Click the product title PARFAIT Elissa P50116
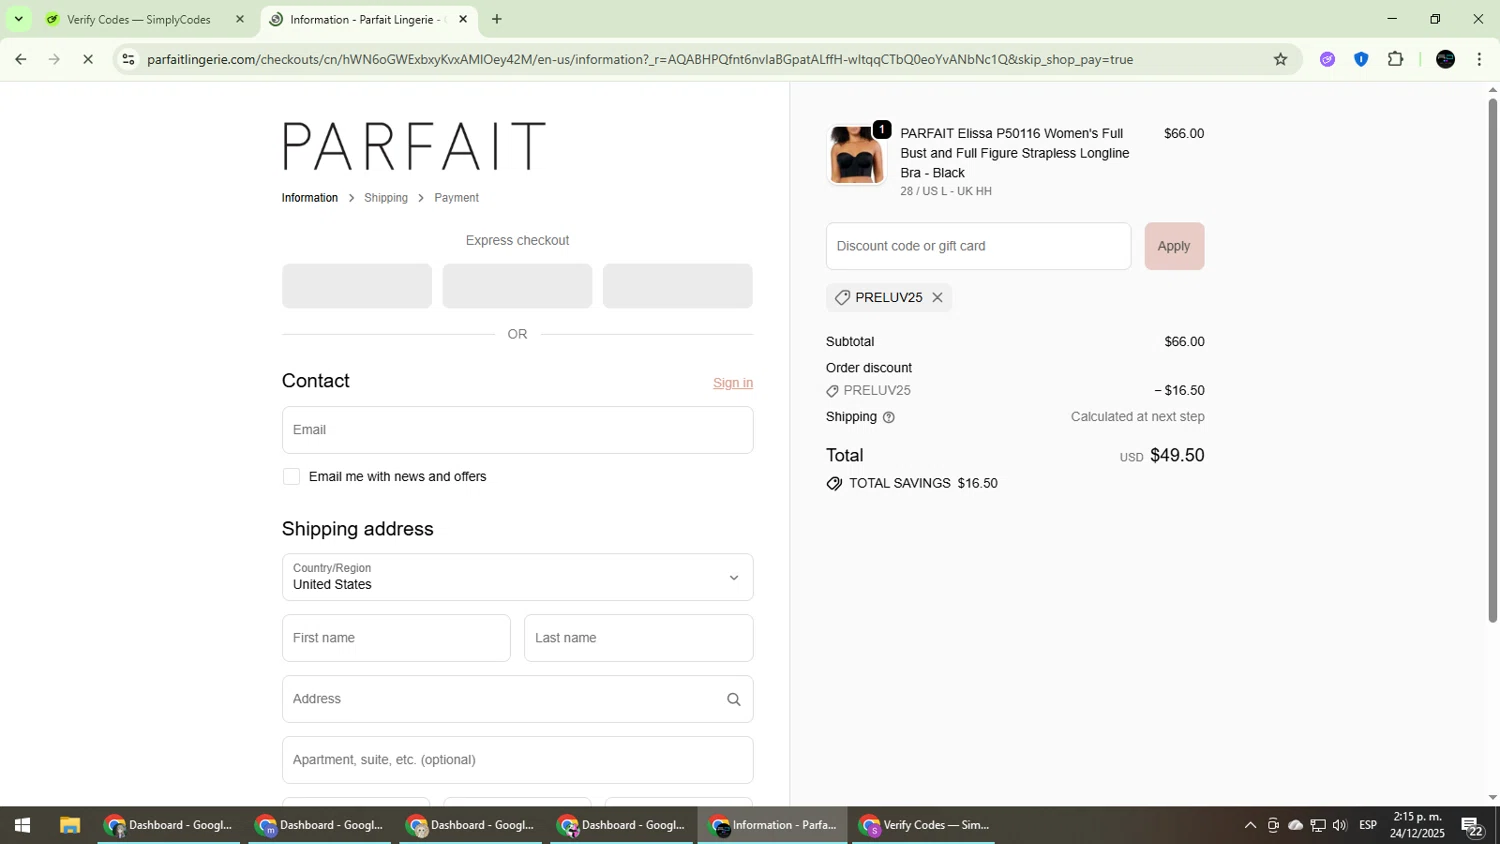The height and width of the screenshot is (844, 1500). click(x=1015, y=153)
